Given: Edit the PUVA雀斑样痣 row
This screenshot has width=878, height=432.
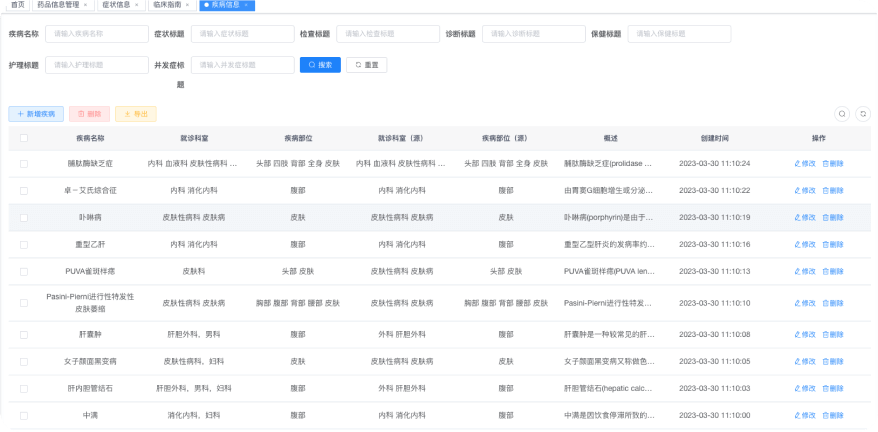Looking at the screenshot, I should 805,271.
